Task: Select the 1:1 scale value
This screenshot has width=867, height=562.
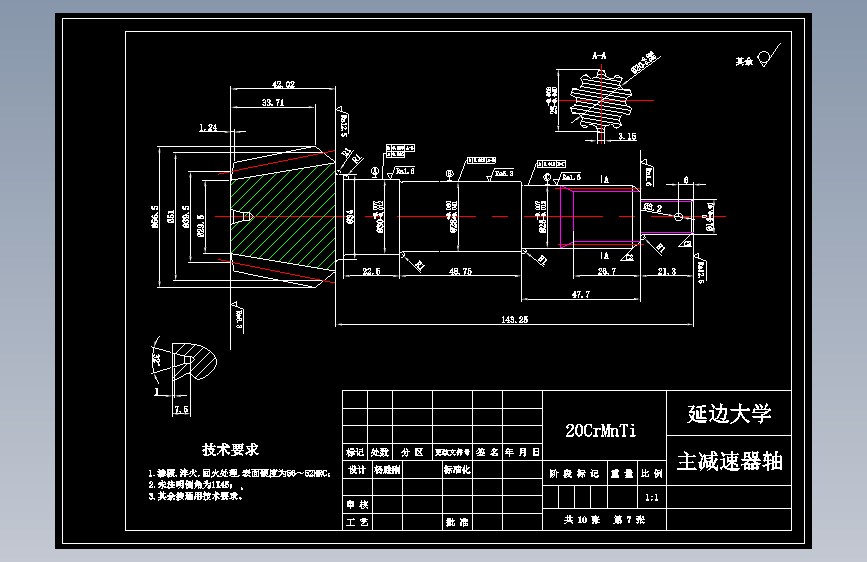Action: pos(652,497)
